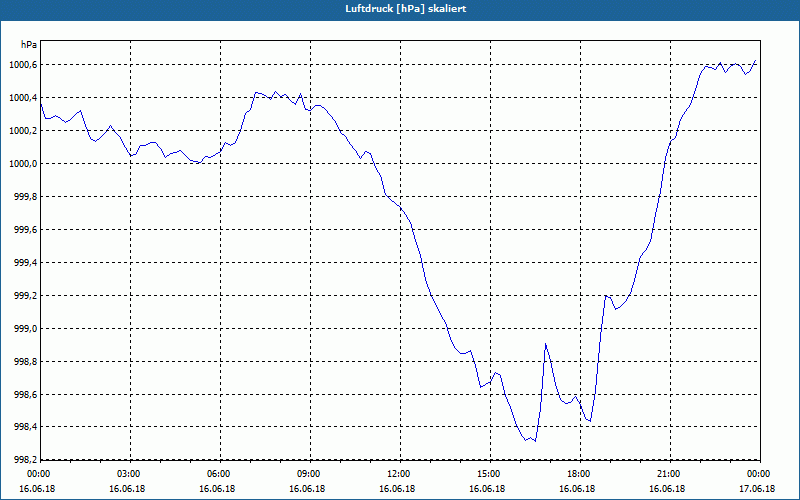Click the "06:00" time axis label
The image size is (800, 500).
220,474
